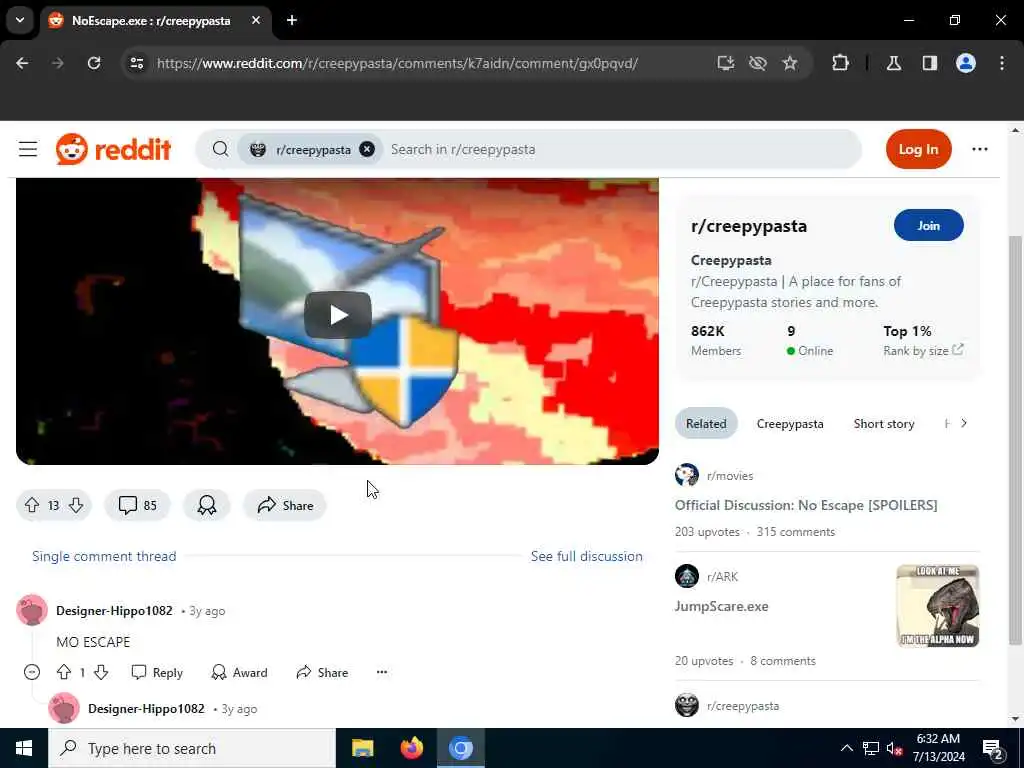Show hidden system tray icons

pos(846,748)
